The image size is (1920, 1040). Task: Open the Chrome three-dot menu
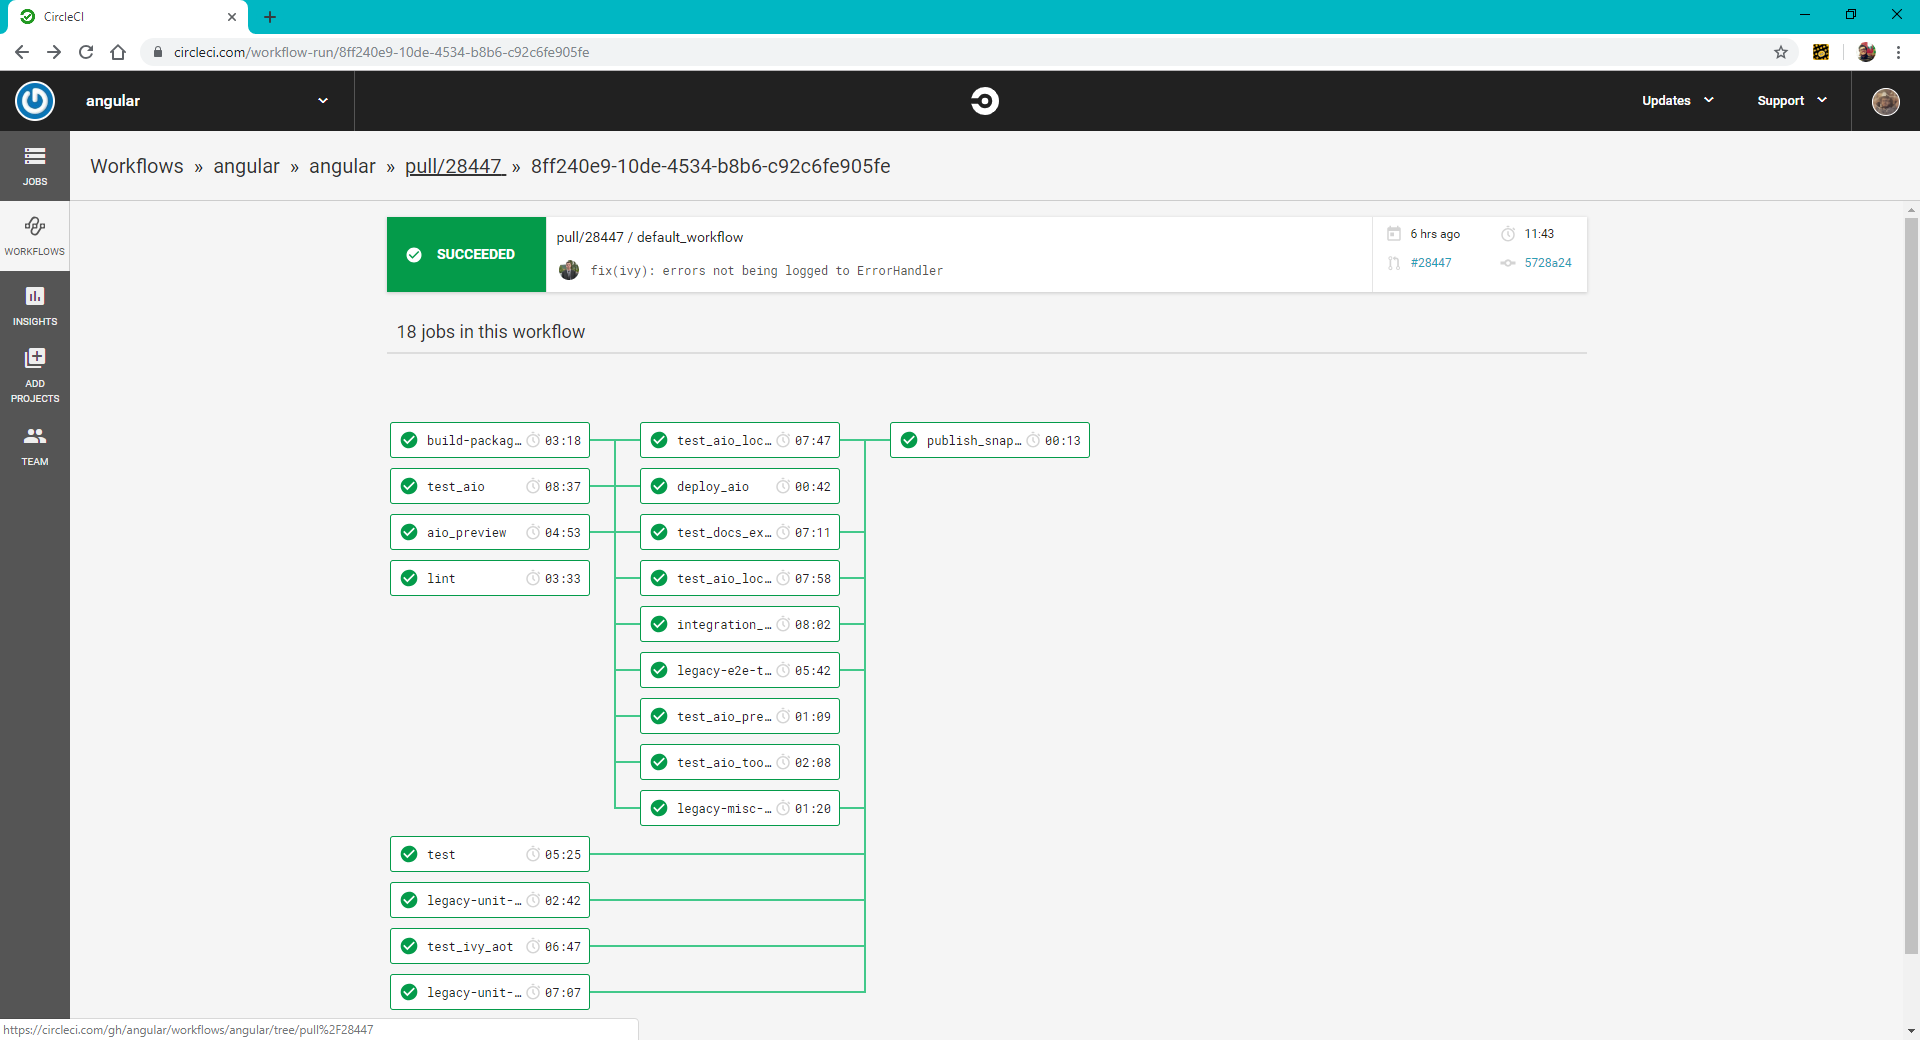(1898, 52)
